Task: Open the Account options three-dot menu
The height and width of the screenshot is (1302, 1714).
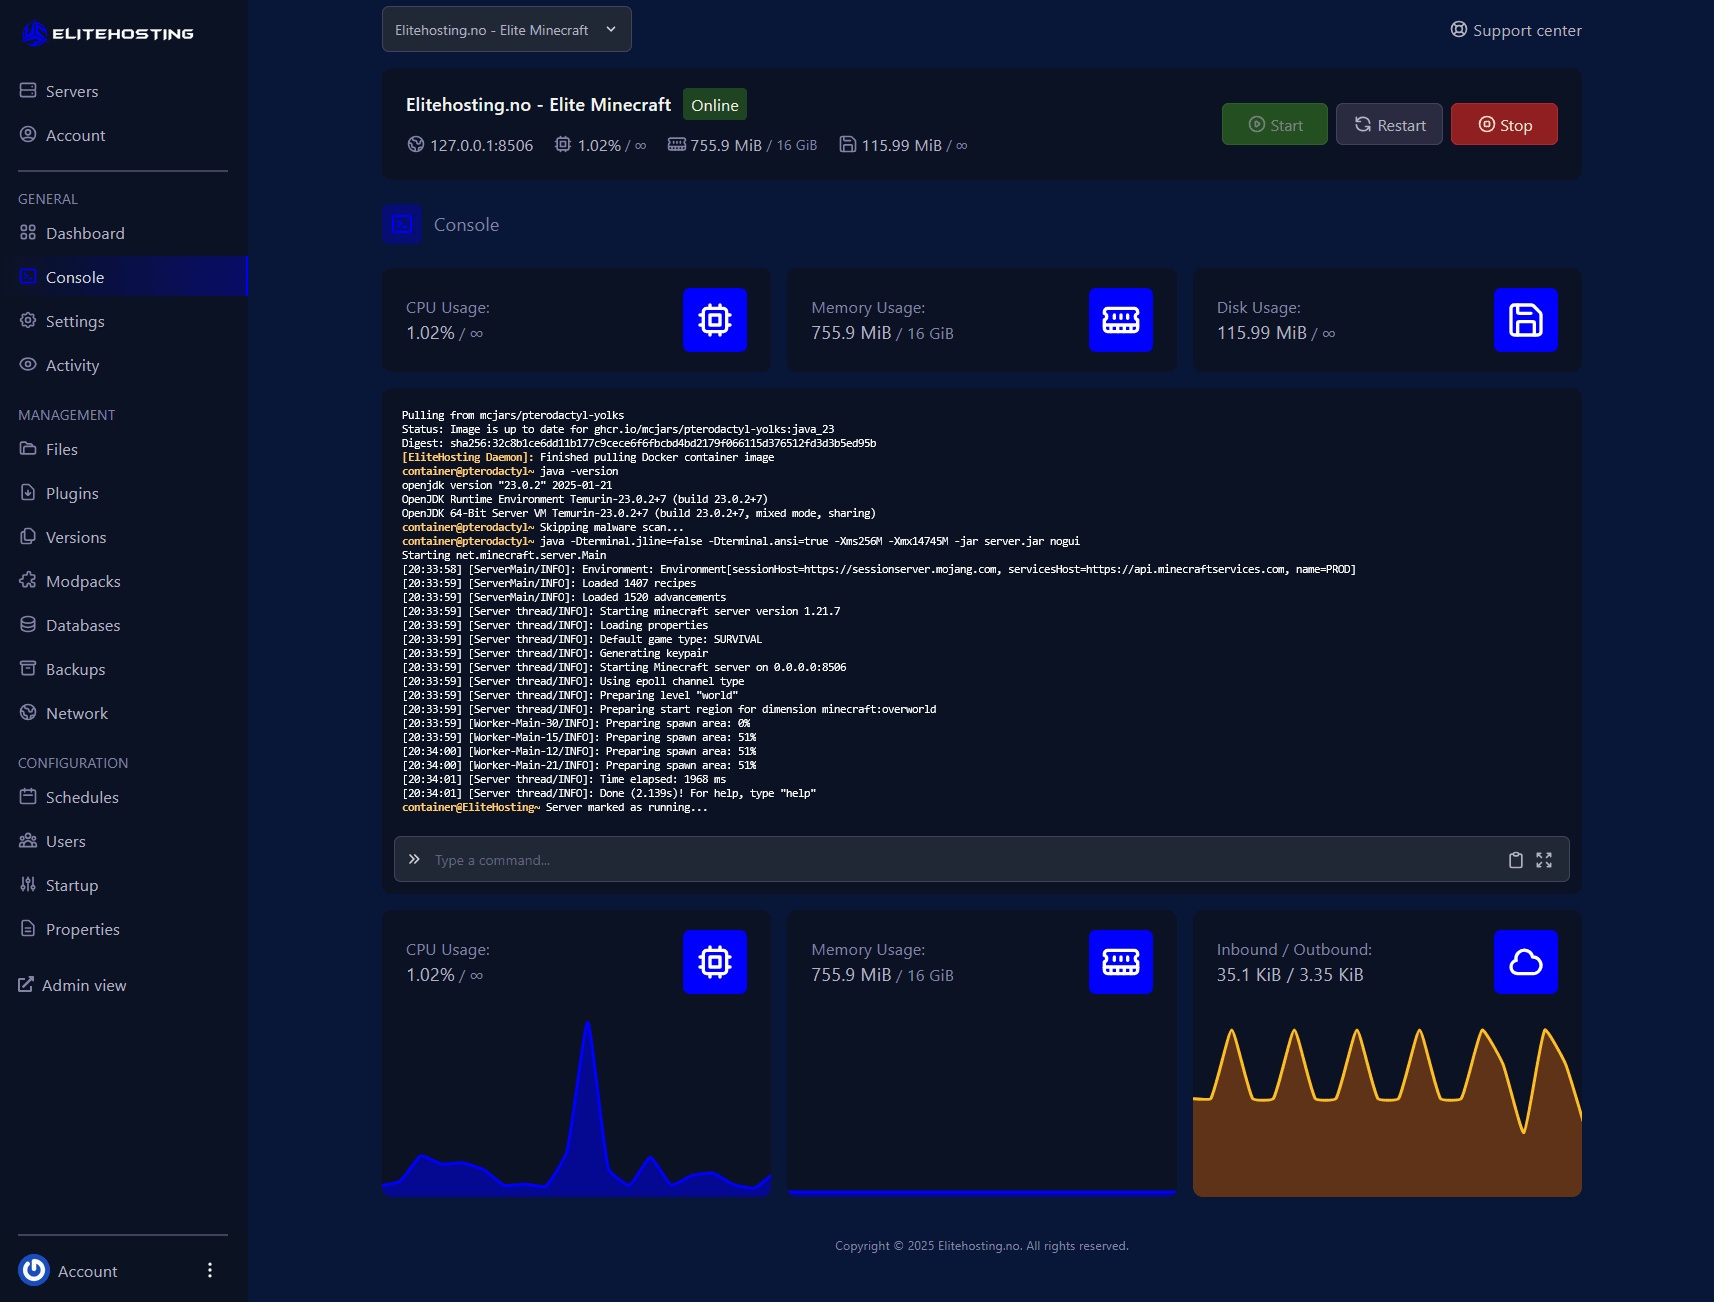Action: coord(209,1270)
